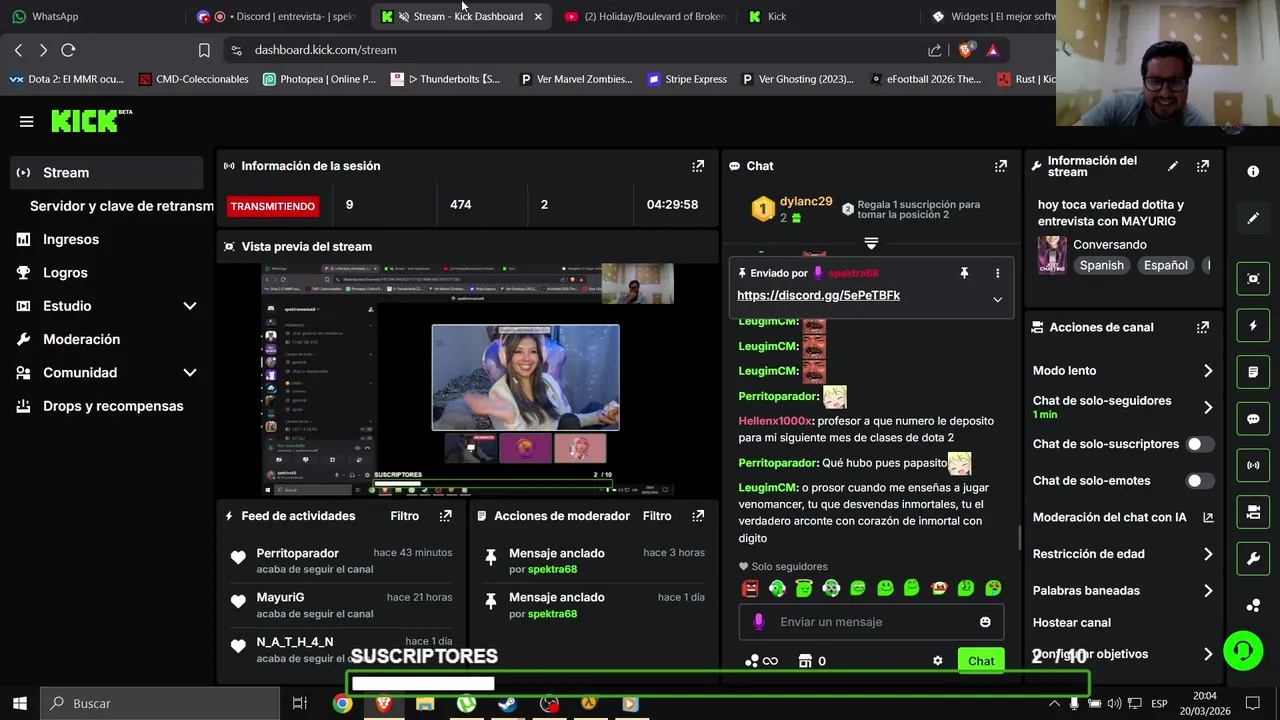Click the info icon in right toolbar
The height and width of the screenshot is (720, 1280).
1253,171
